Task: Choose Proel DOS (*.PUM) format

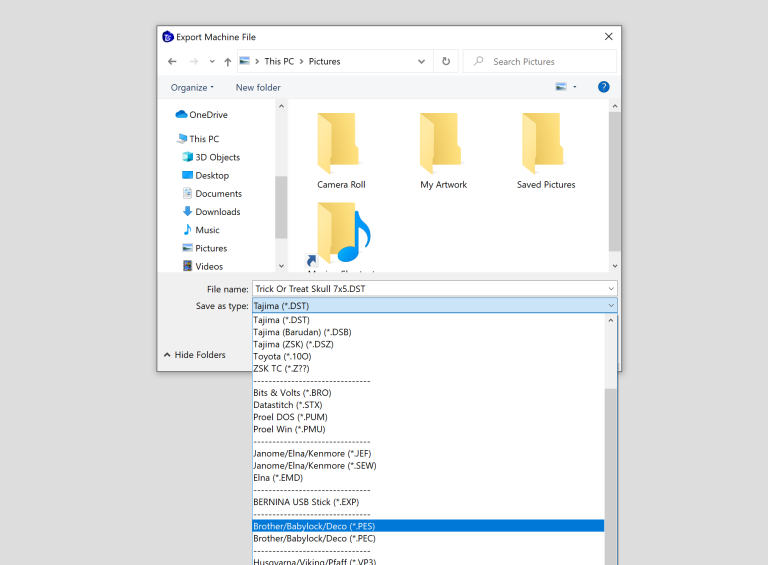Action: click(428, 417)
